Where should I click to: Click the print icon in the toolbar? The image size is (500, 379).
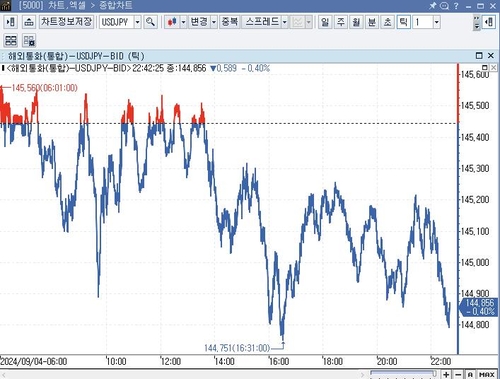pos(29,22)
